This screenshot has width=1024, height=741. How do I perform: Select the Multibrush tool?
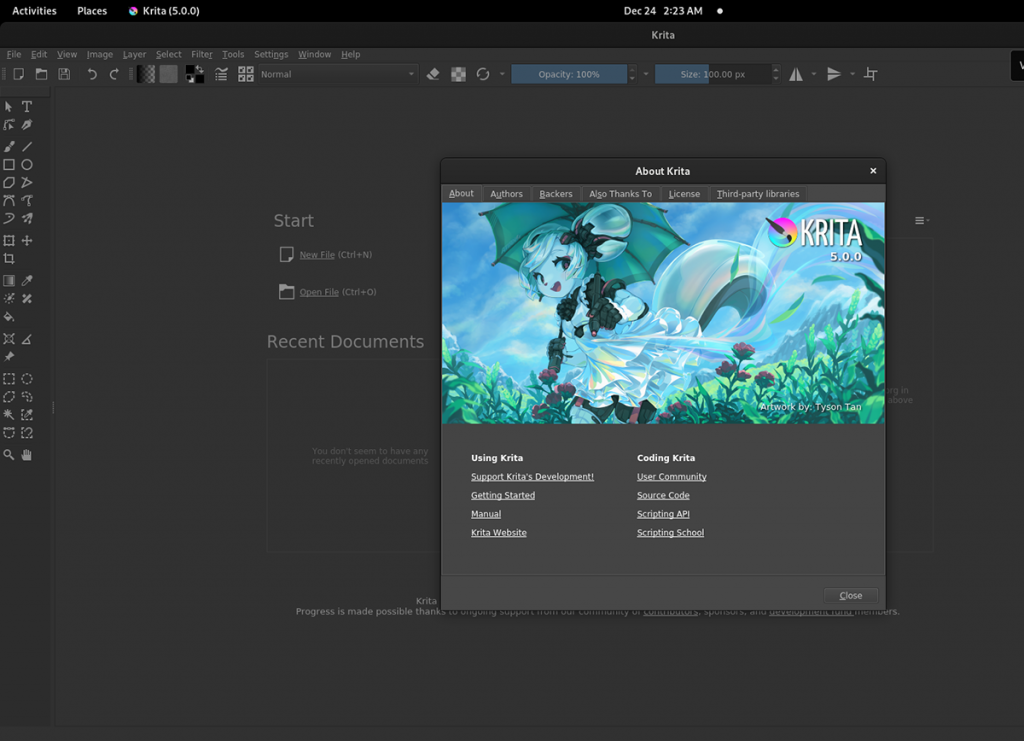click(x=25, y=218)
